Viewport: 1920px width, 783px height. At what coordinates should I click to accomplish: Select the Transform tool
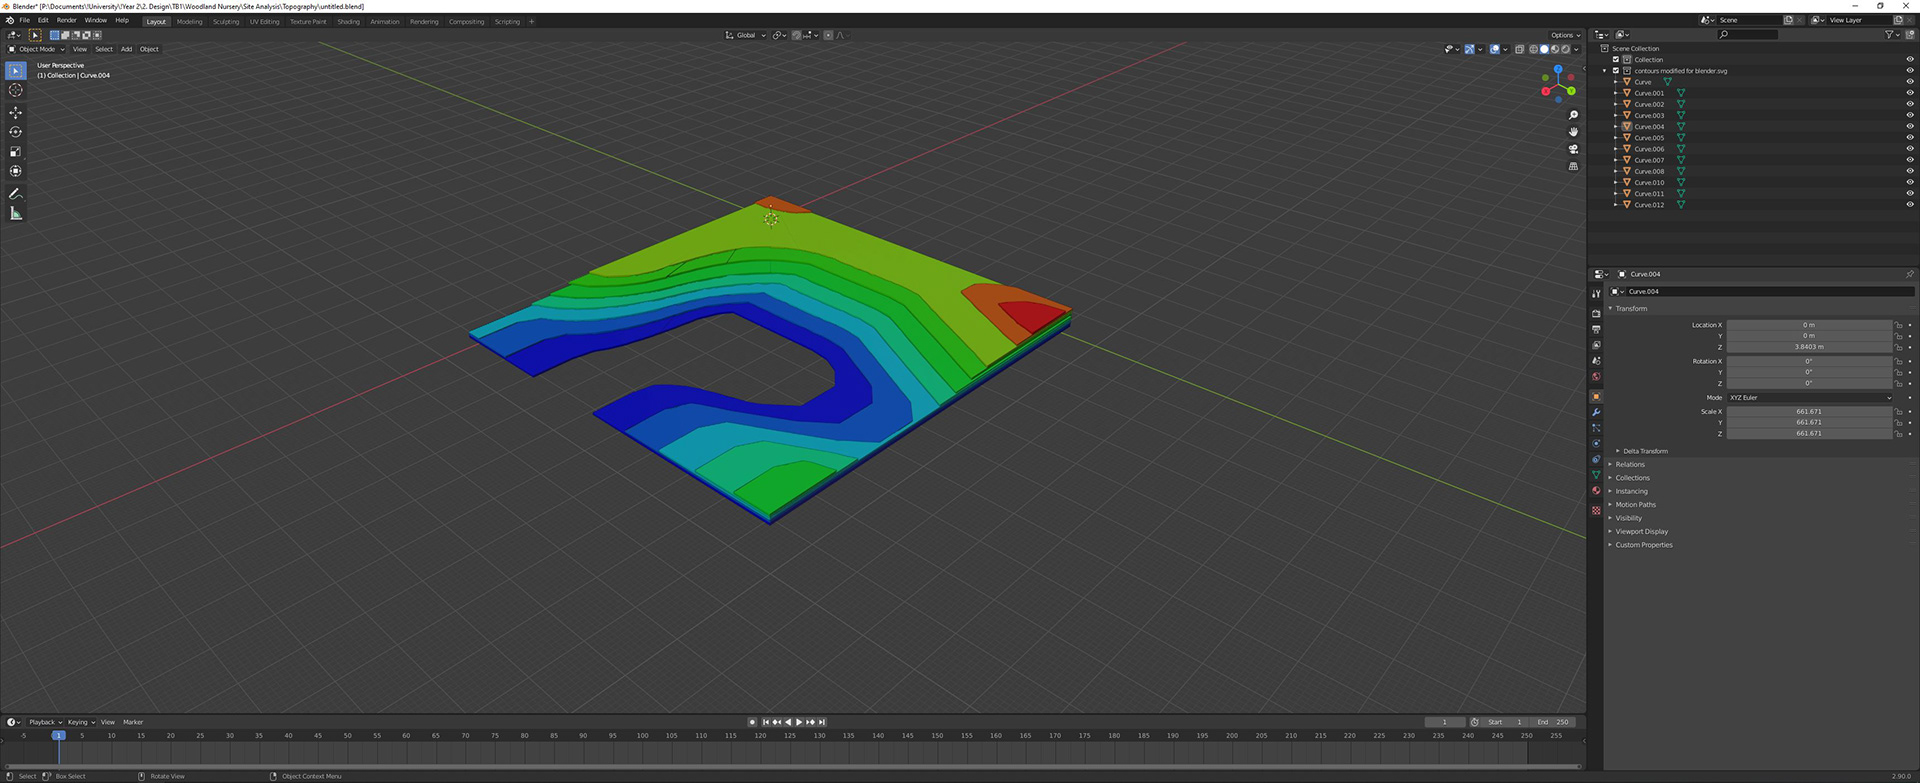(16, 171)
